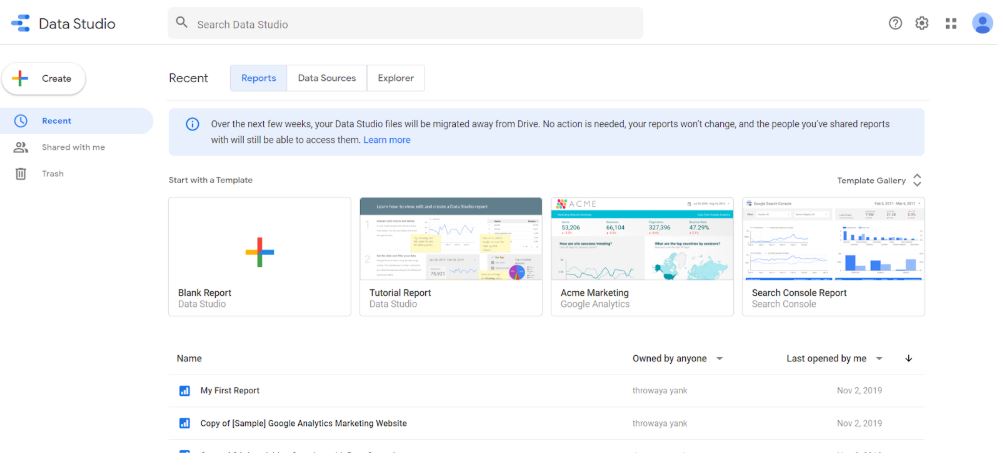Select Shared with me in sidebar

coord(76,147)
